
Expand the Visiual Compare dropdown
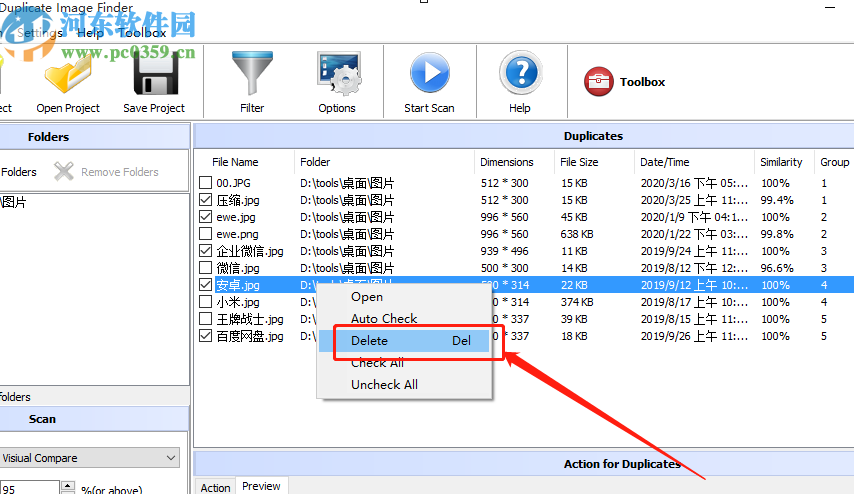click(x=171, y=458)
